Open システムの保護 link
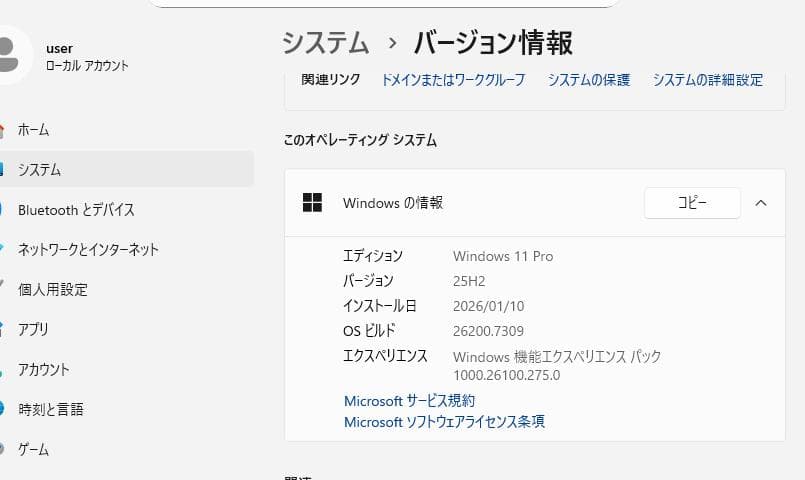Screen dimensions: 805x480 (x=589, y=80)
